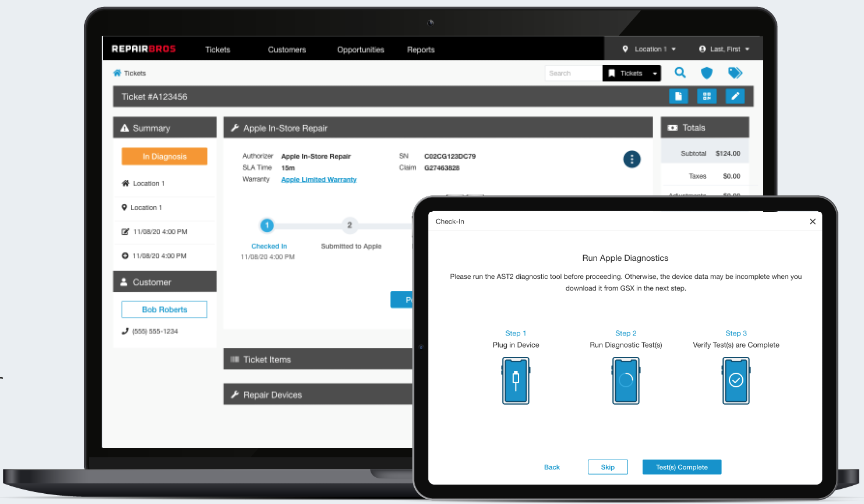Click the Ticket #A123456 title

(x=154, y=96)
